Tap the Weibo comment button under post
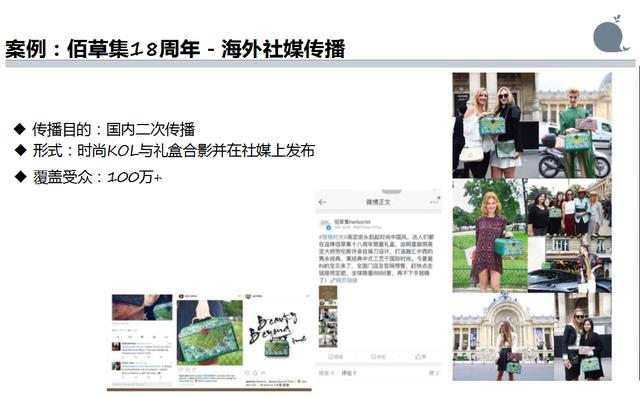The height and width of the screenshot is (398, 640). click(x=378, y=357)
